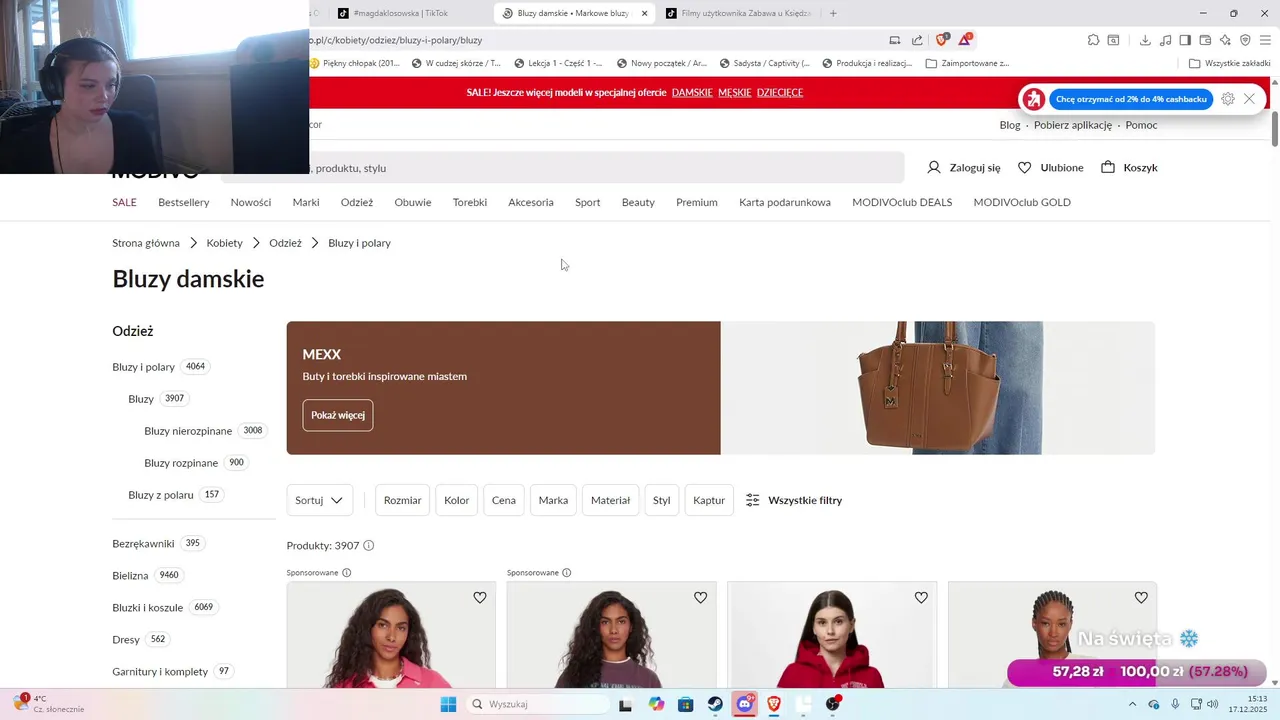Open new browser tab with plus icon
Viewport: 1280px width, 720px height.
833,13
